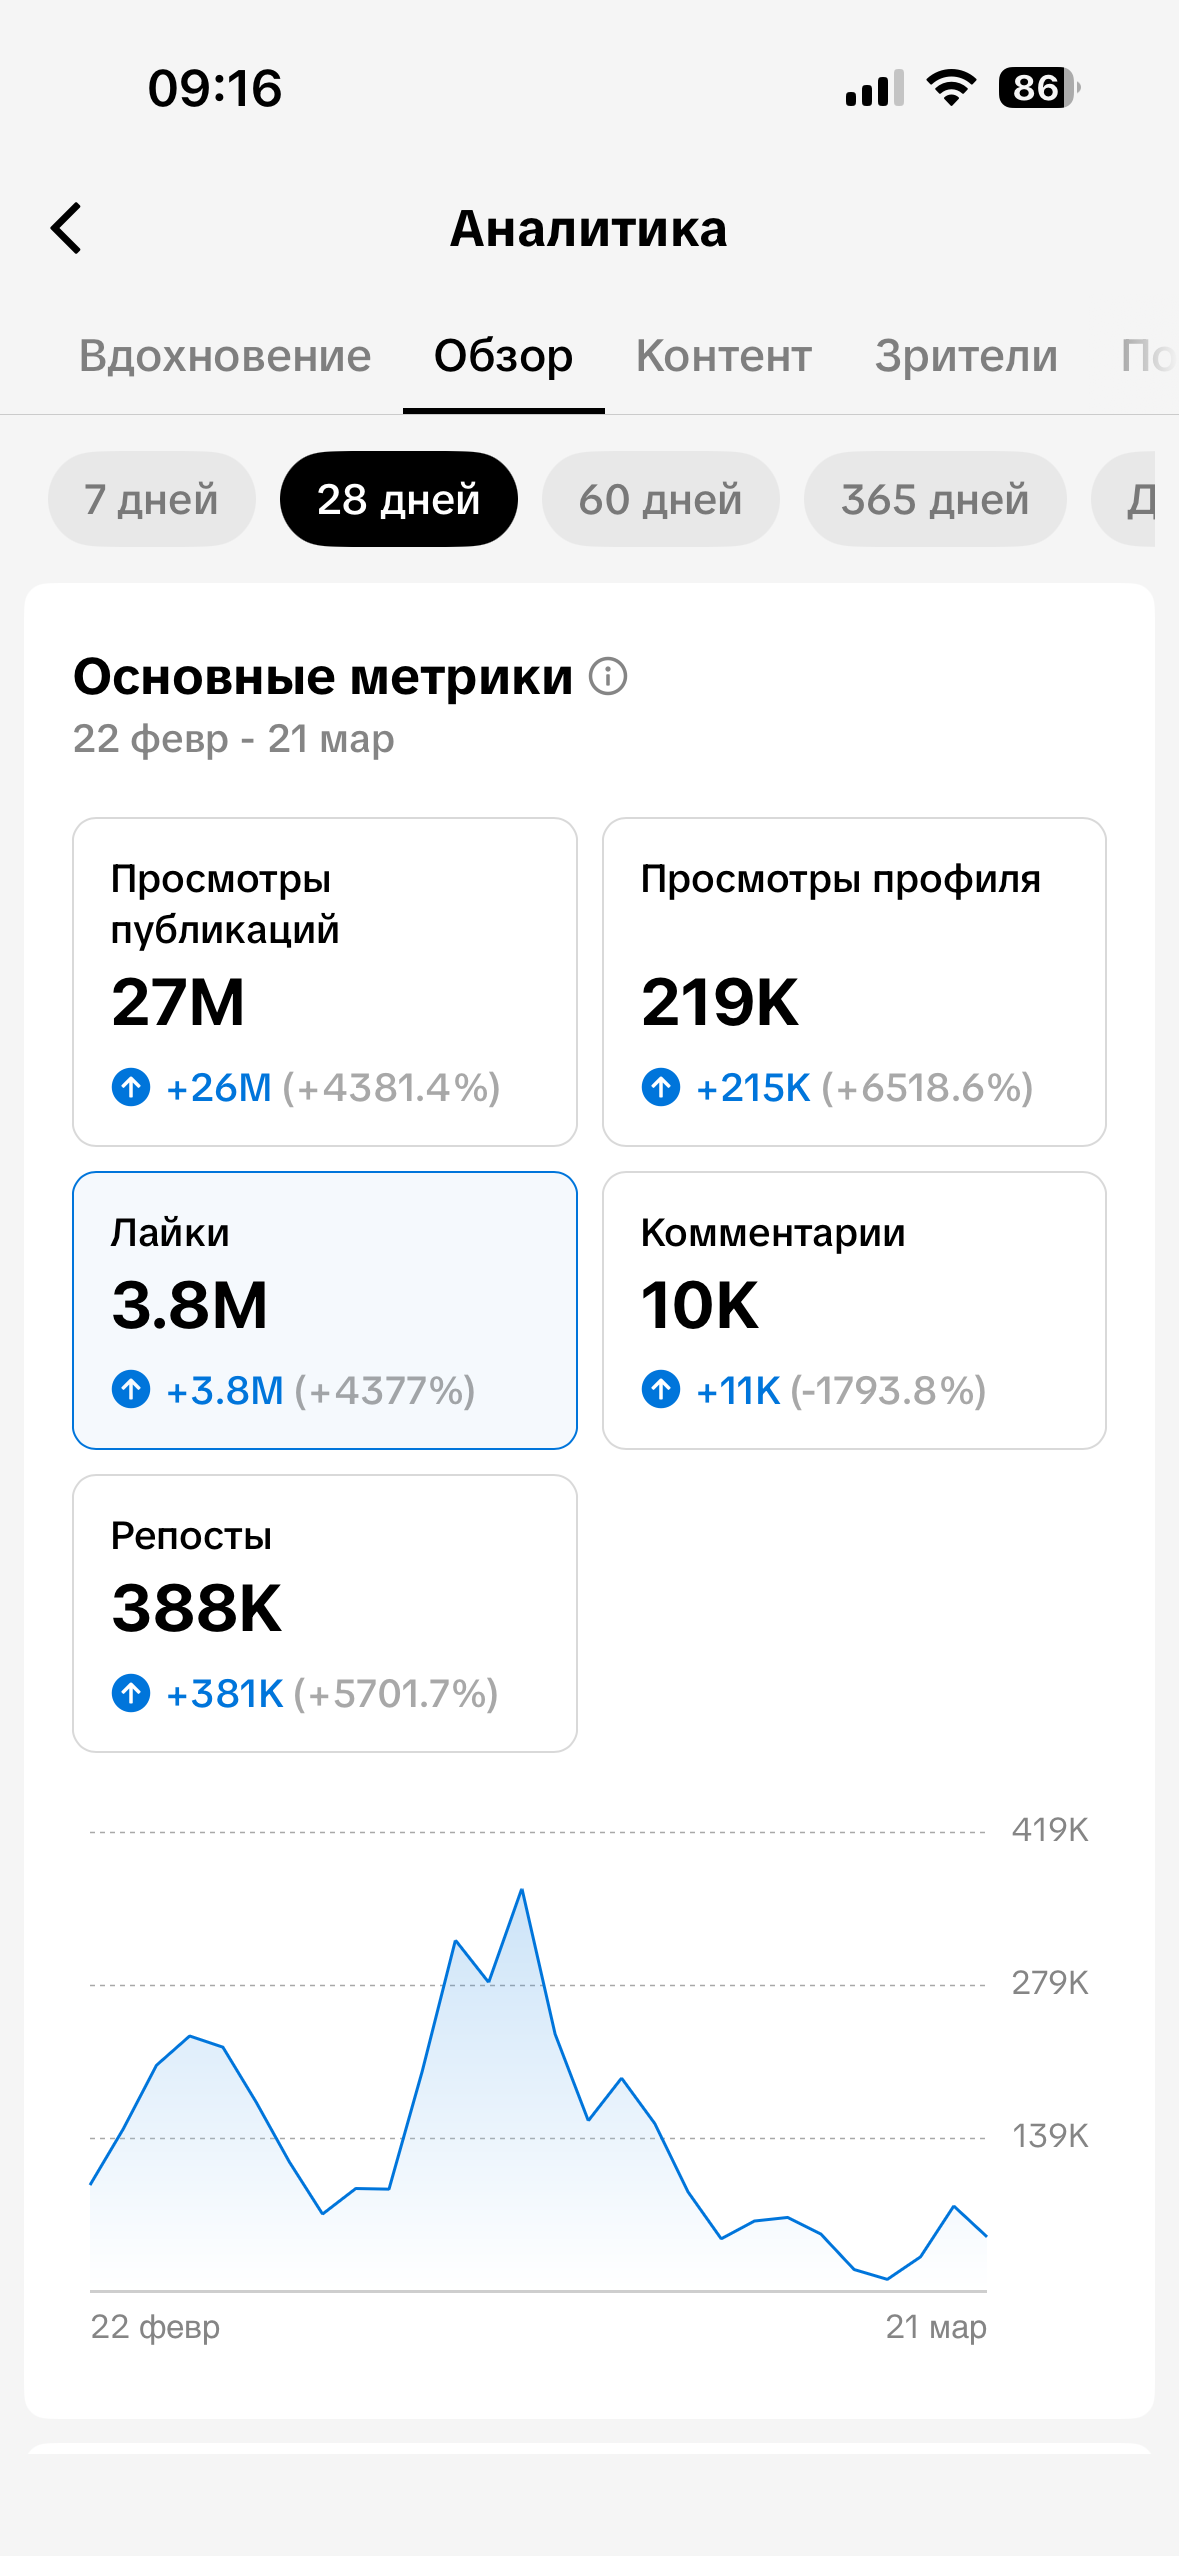Switch to the Контент tab
Image resolution: width=1179 pixels, height=2556 pixels.
click(724, 356)
